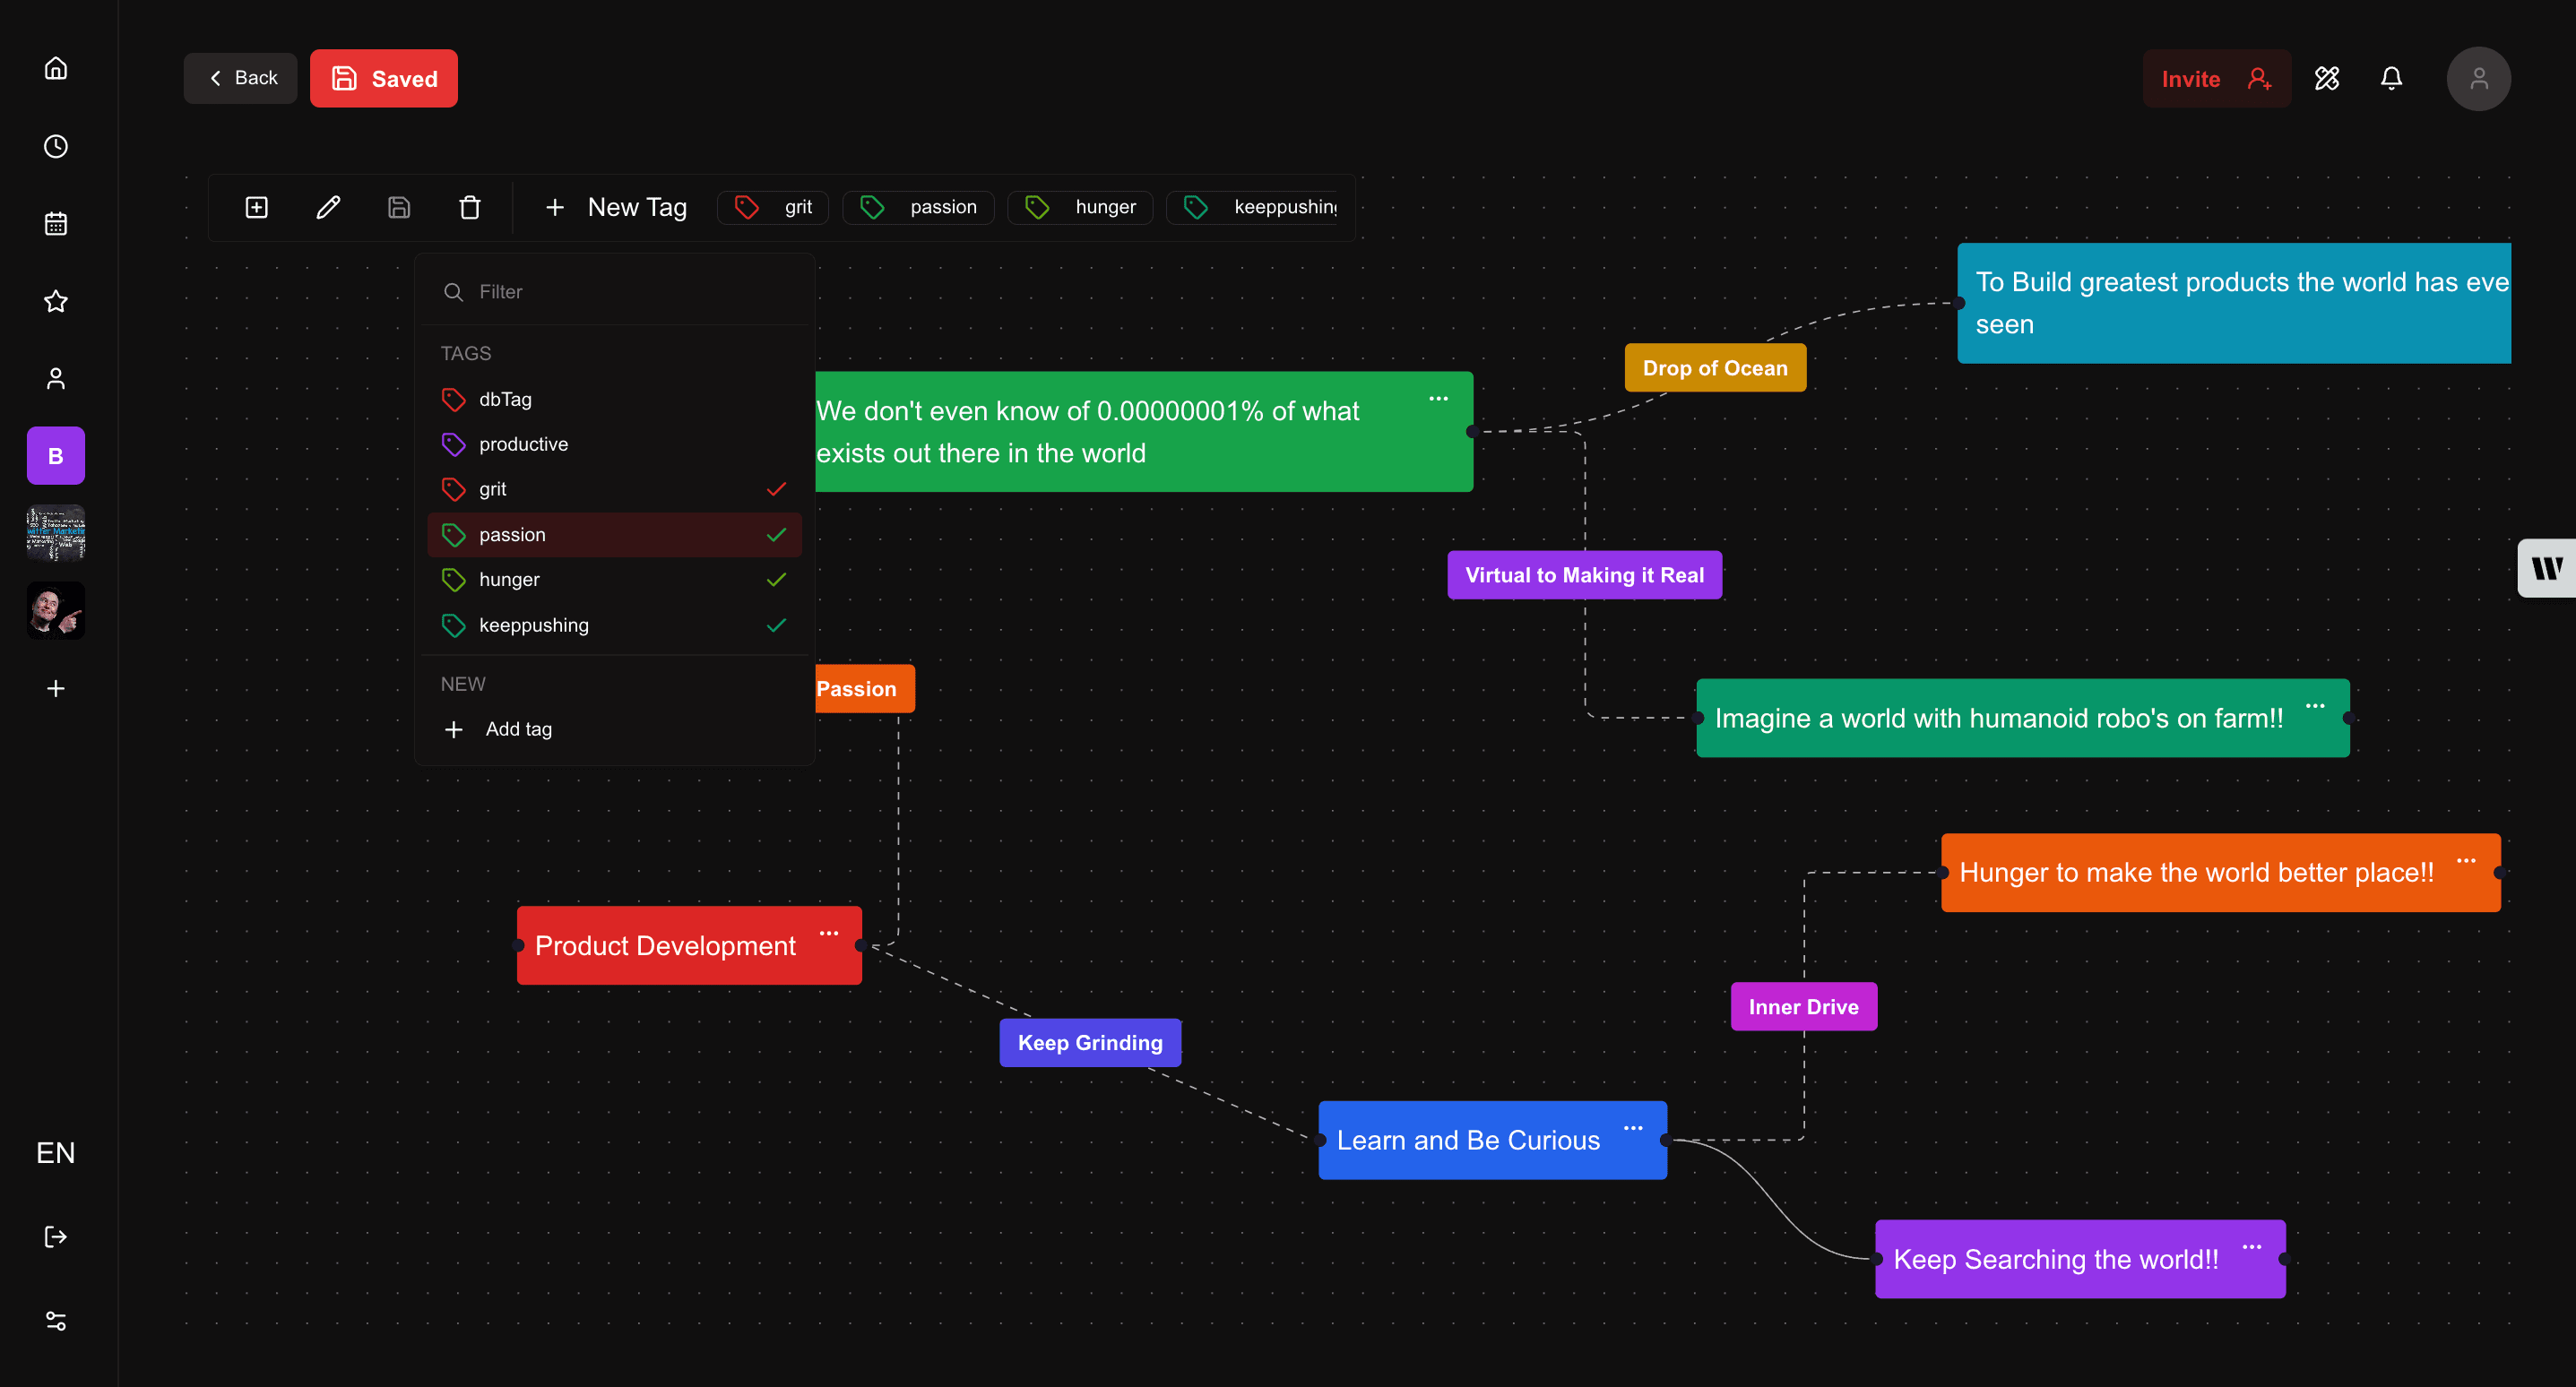Click the starred favorites icon in the sidebar
Viewport: 2576px width, 1387px height.
[55, 301]
